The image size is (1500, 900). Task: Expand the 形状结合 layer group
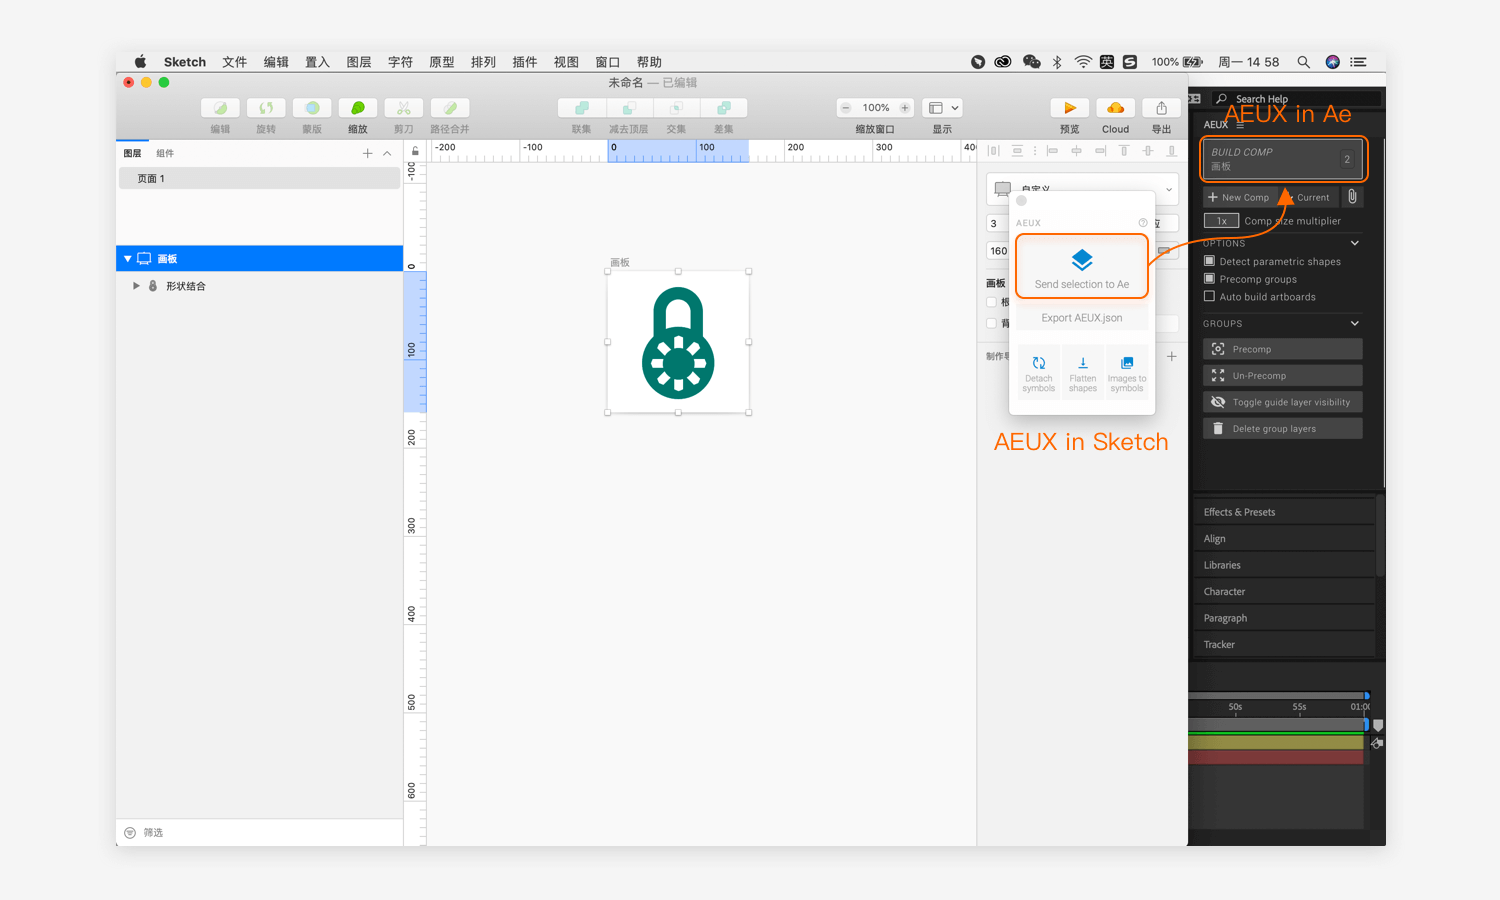(x=136, y=286)
